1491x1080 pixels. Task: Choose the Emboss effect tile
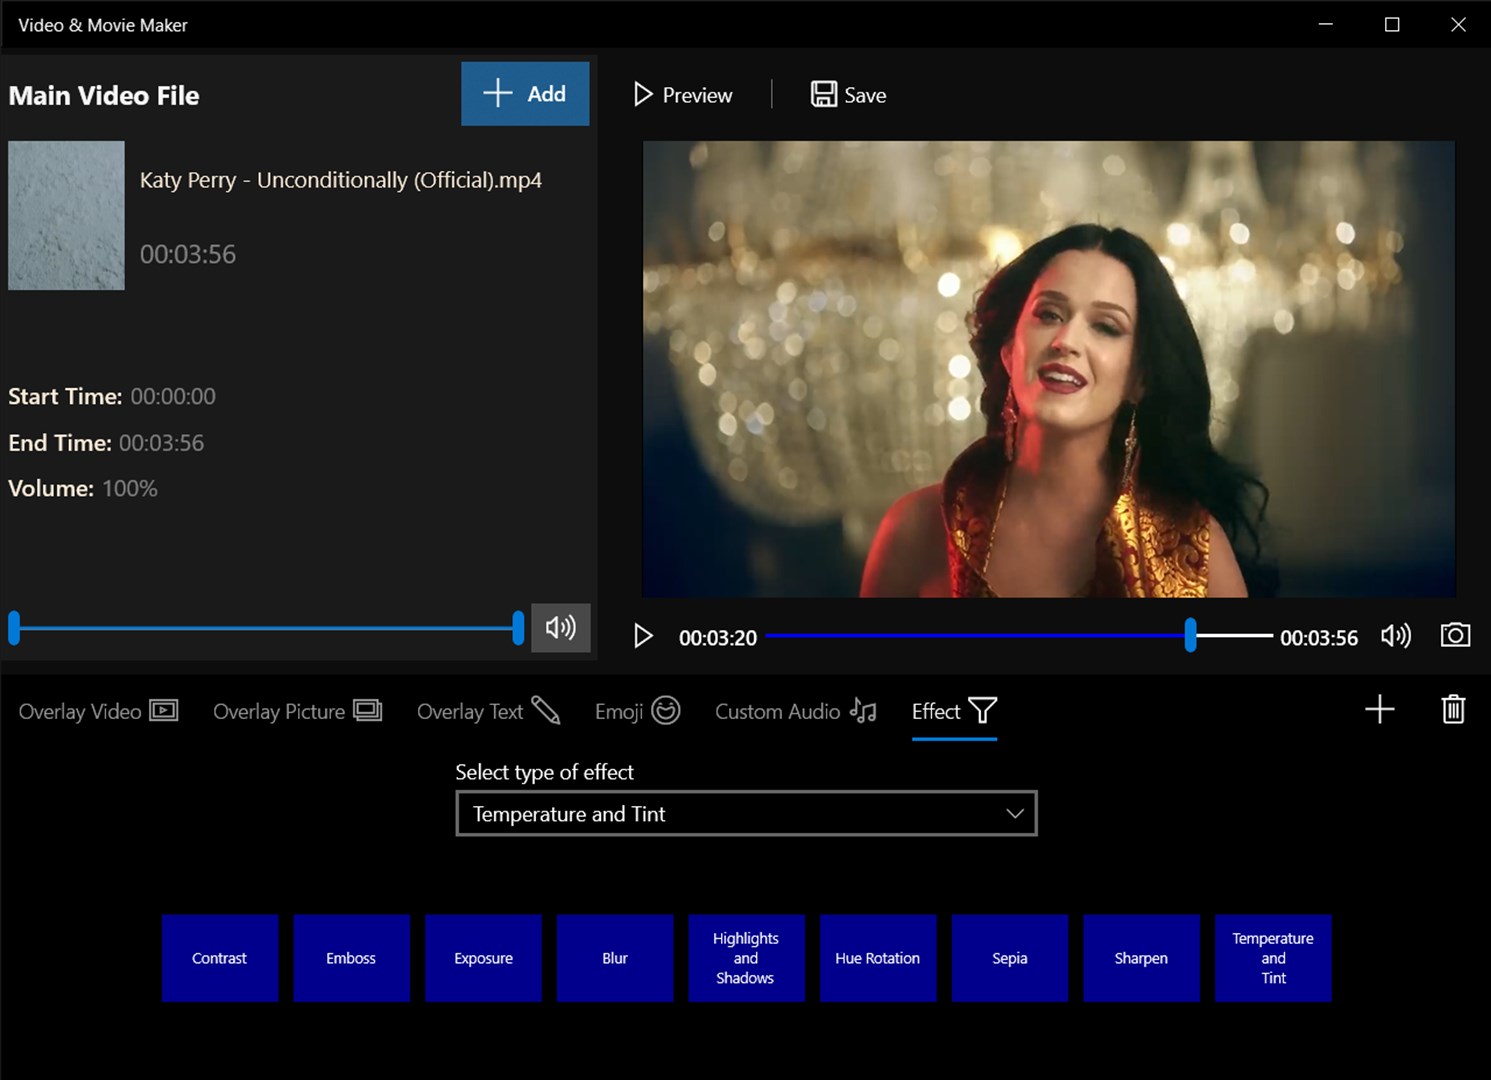click(x=351, y=958)
